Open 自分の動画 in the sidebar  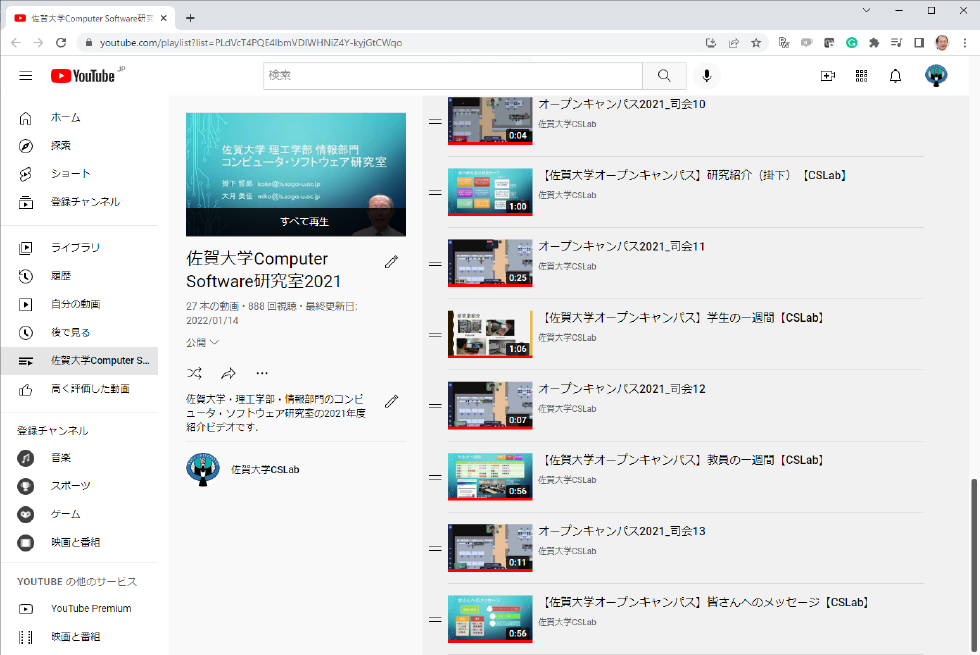coord(79,304)
